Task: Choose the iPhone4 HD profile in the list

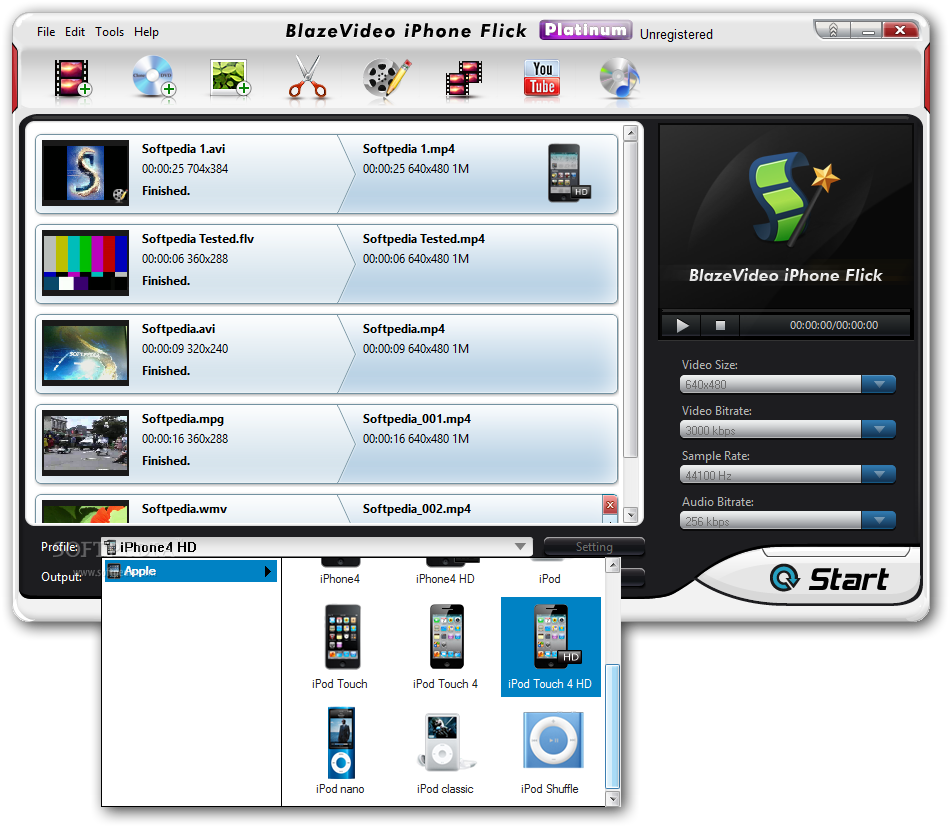Action: tap(445, 579)
